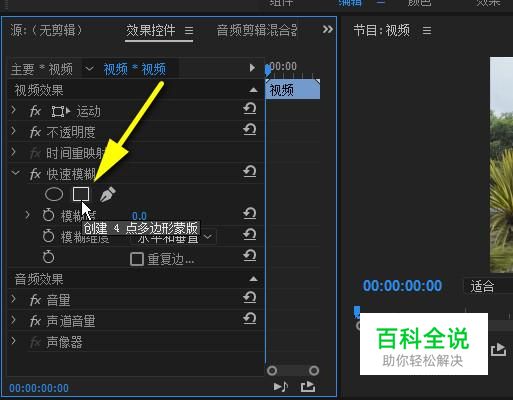Expand the 声道音量 effect

(x=13, y=320)
